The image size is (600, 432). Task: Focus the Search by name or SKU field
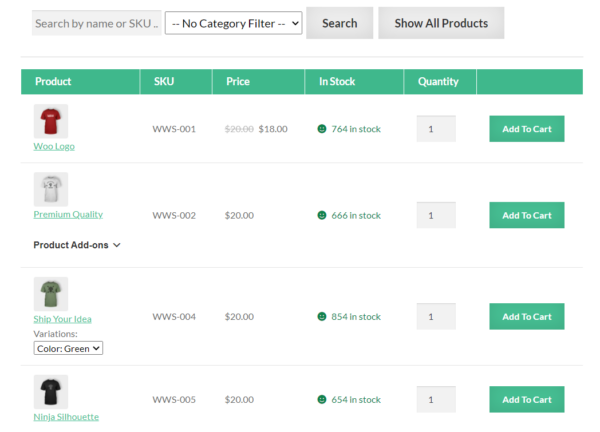point(96,23)
